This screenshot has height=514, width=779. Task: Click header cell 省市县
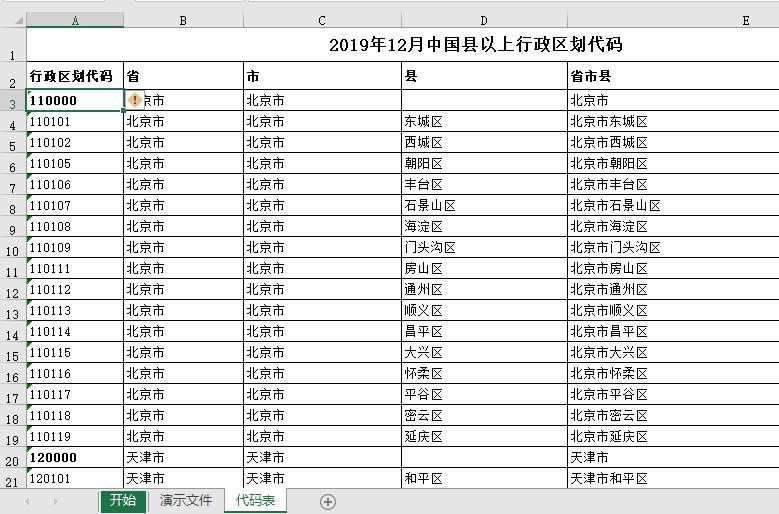point(673,76)
